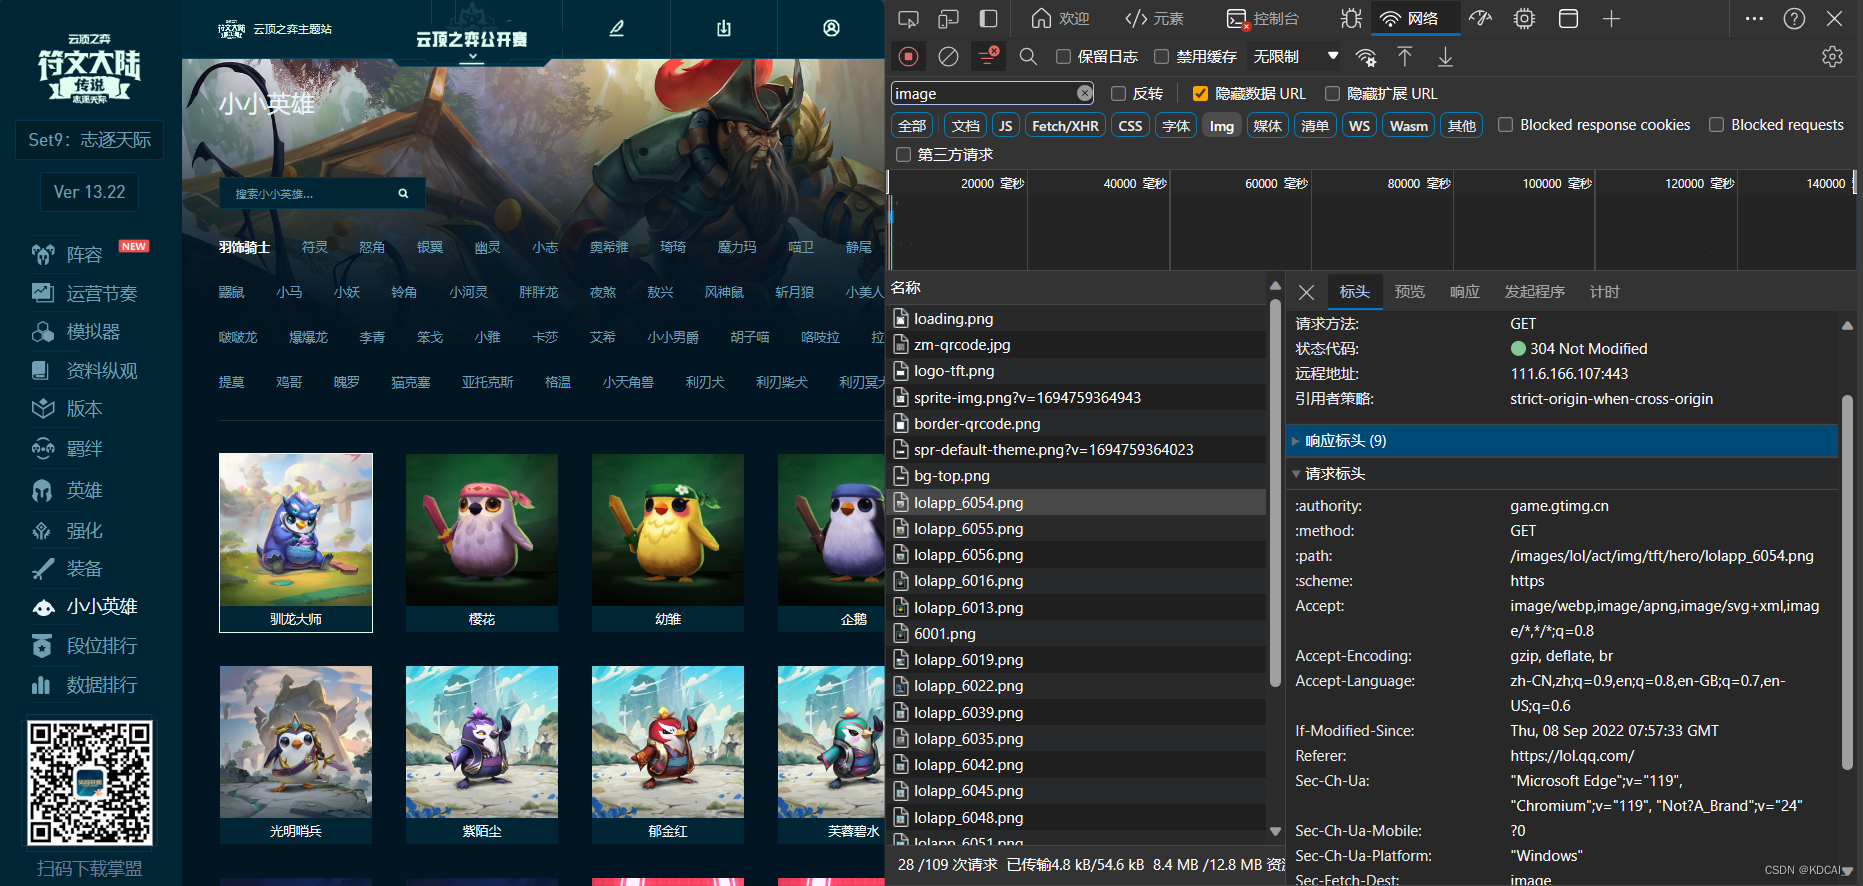The height and width of the screenshot is (886, 1863).
Task: Stop recording network log
Action: click(908, 57)
